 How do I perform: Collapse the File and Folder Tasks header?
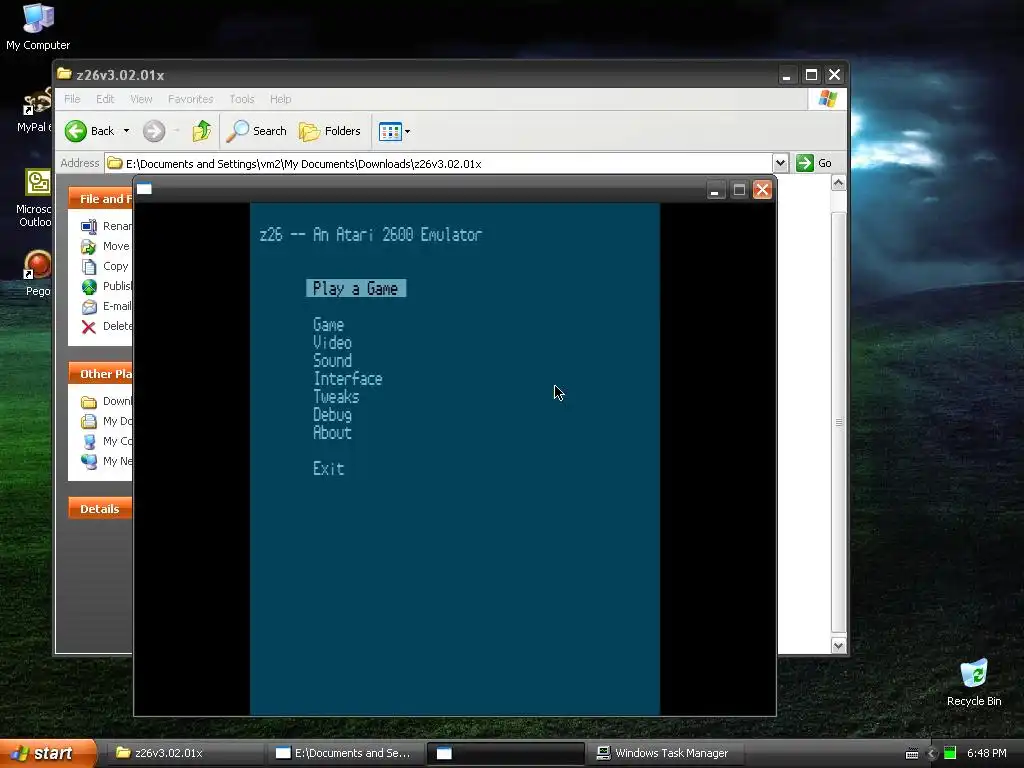coord(101,199)
